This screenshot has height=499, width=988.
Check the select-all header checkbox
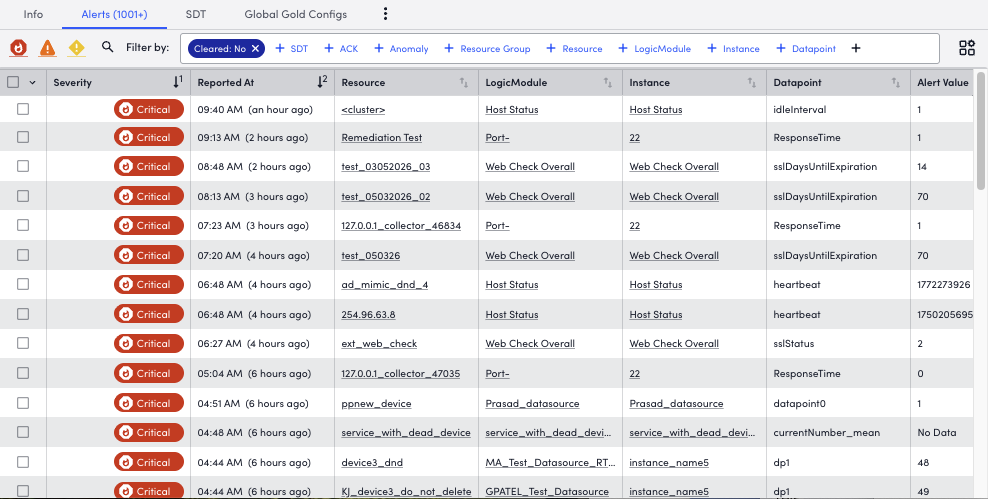point(14,82)
